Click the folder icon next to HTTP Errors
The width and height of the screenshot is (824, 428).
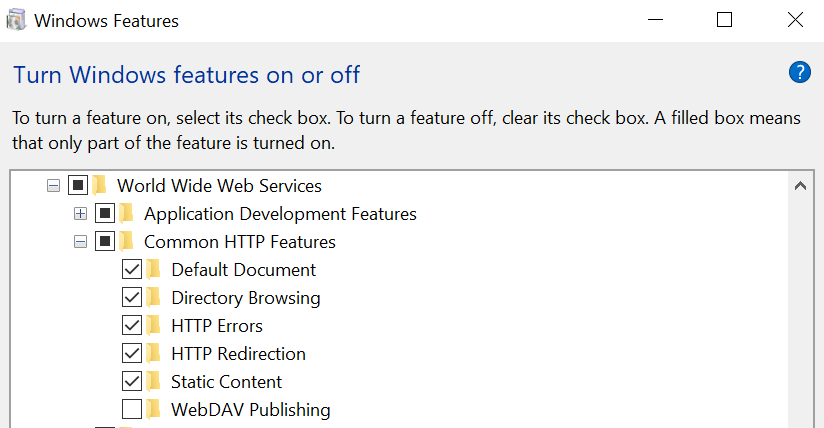(x=153, y=325)
